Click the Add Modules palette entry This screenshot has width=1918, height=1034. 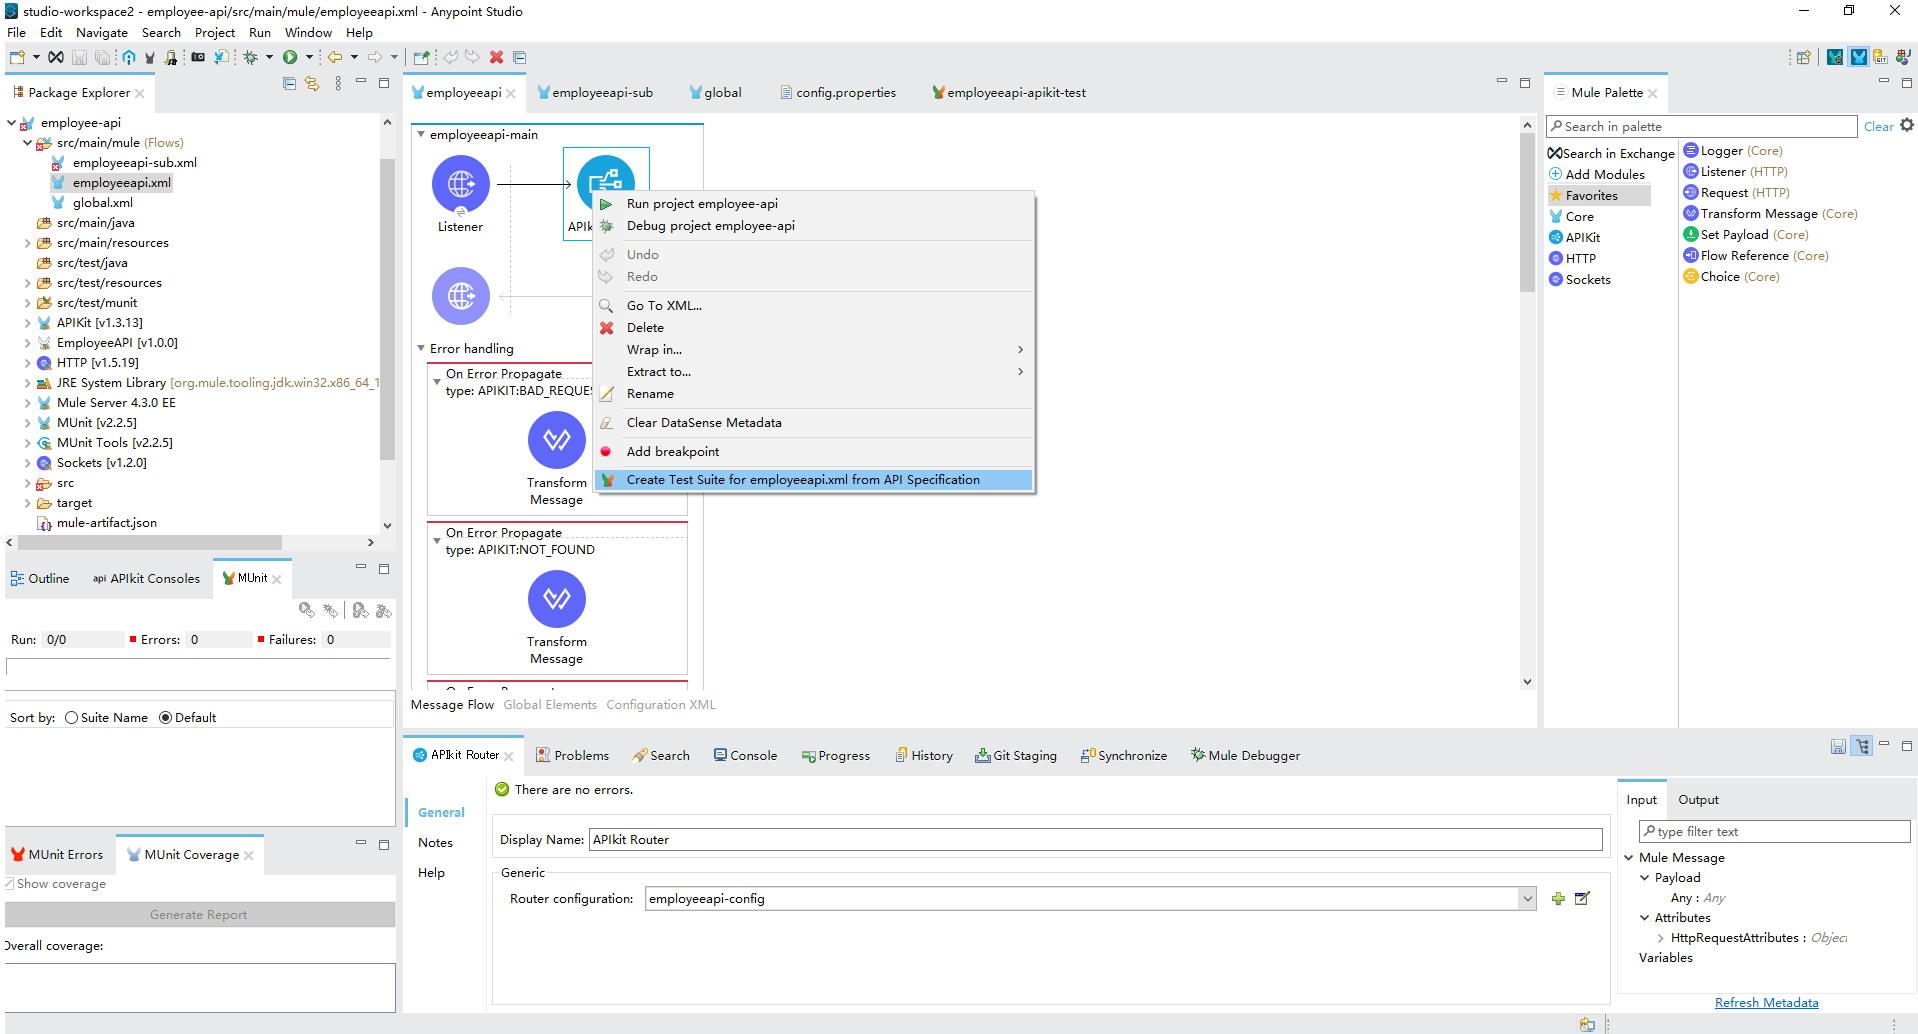(1597, 175)
